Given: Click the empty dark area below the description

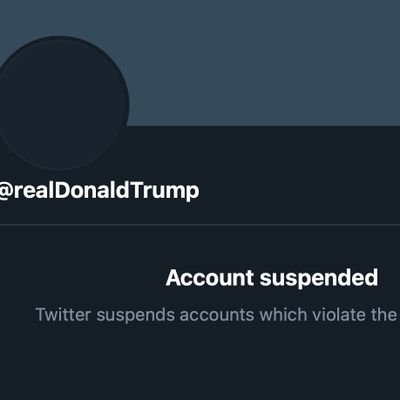Looking at the screenshot, I should click(x=200, y=363).
